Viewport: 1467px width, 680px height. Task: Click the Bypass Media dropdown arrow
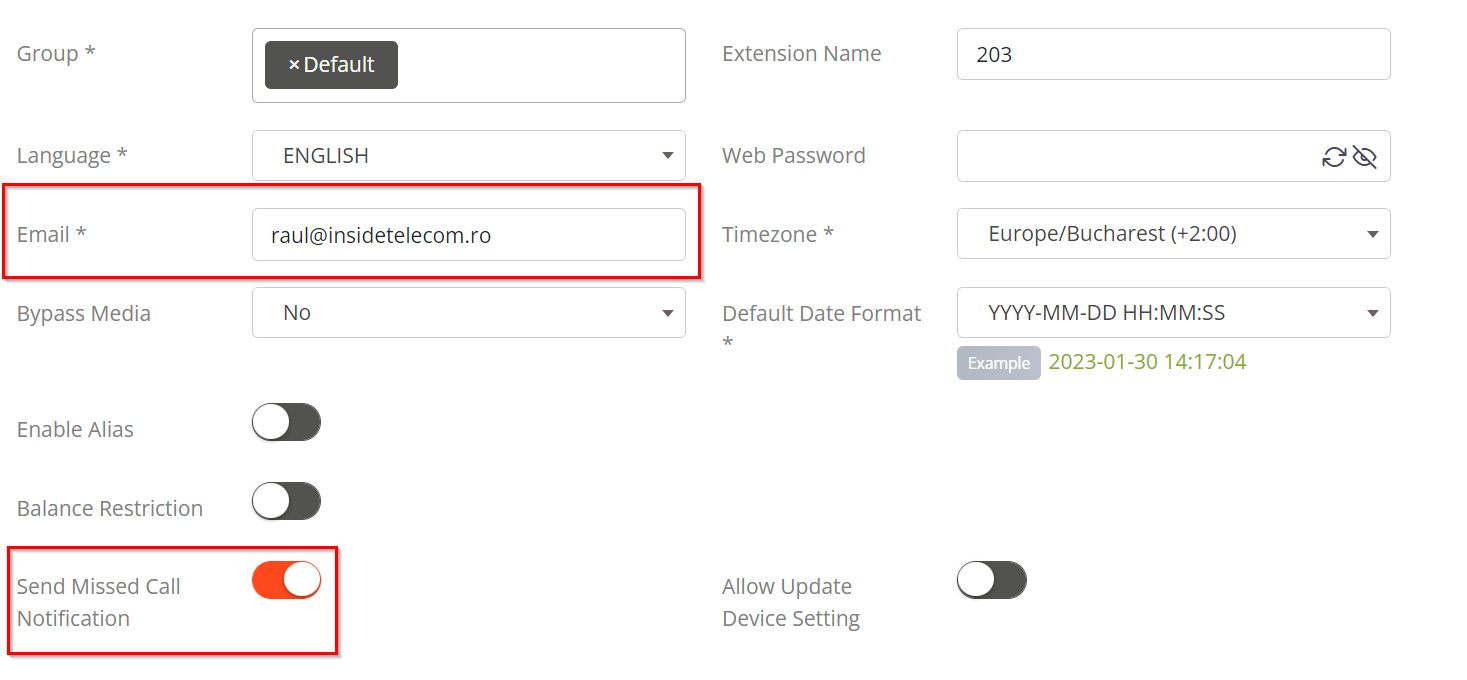point(667,313)
